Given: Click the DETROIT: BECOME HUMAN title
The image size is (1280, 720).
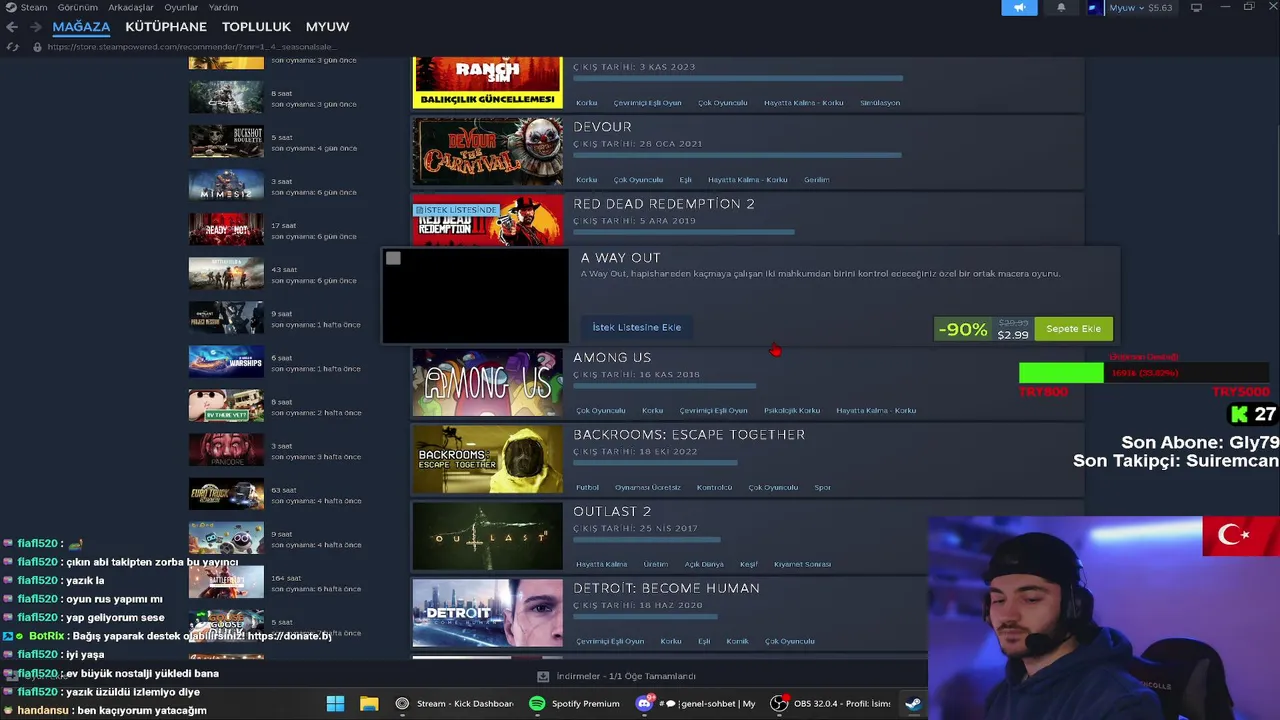Looking at the screenshot, I should [x=666, y=588].
